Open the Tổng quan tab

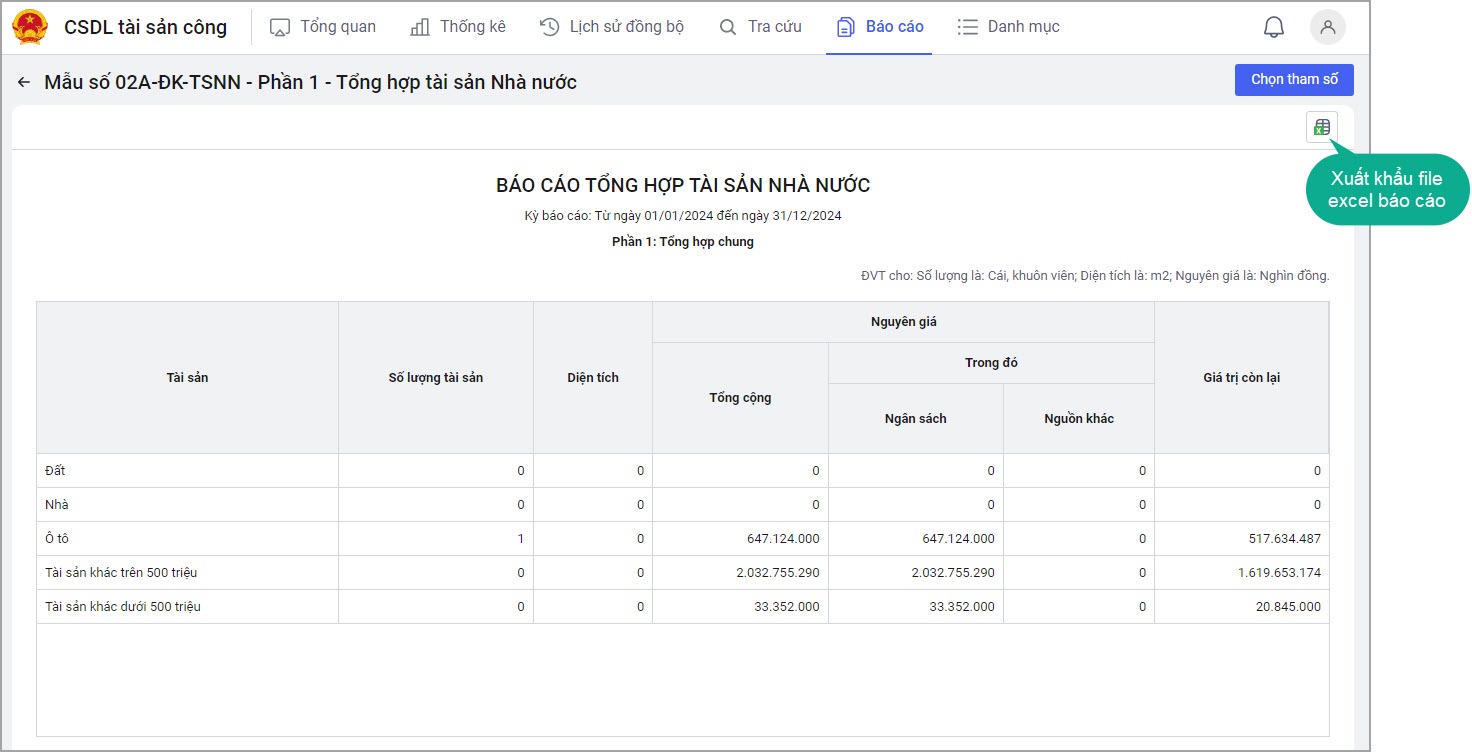pos(337,27)
